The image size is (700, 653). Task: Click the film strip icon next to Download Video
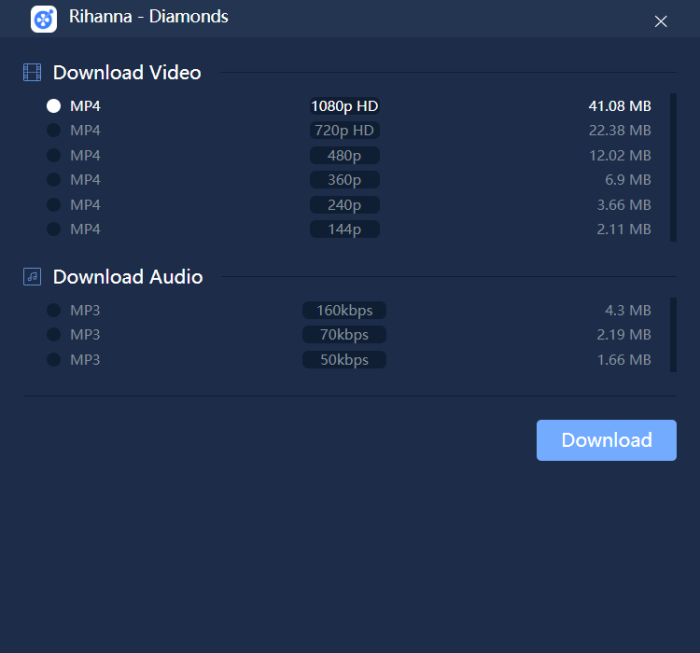pos(32,72)
